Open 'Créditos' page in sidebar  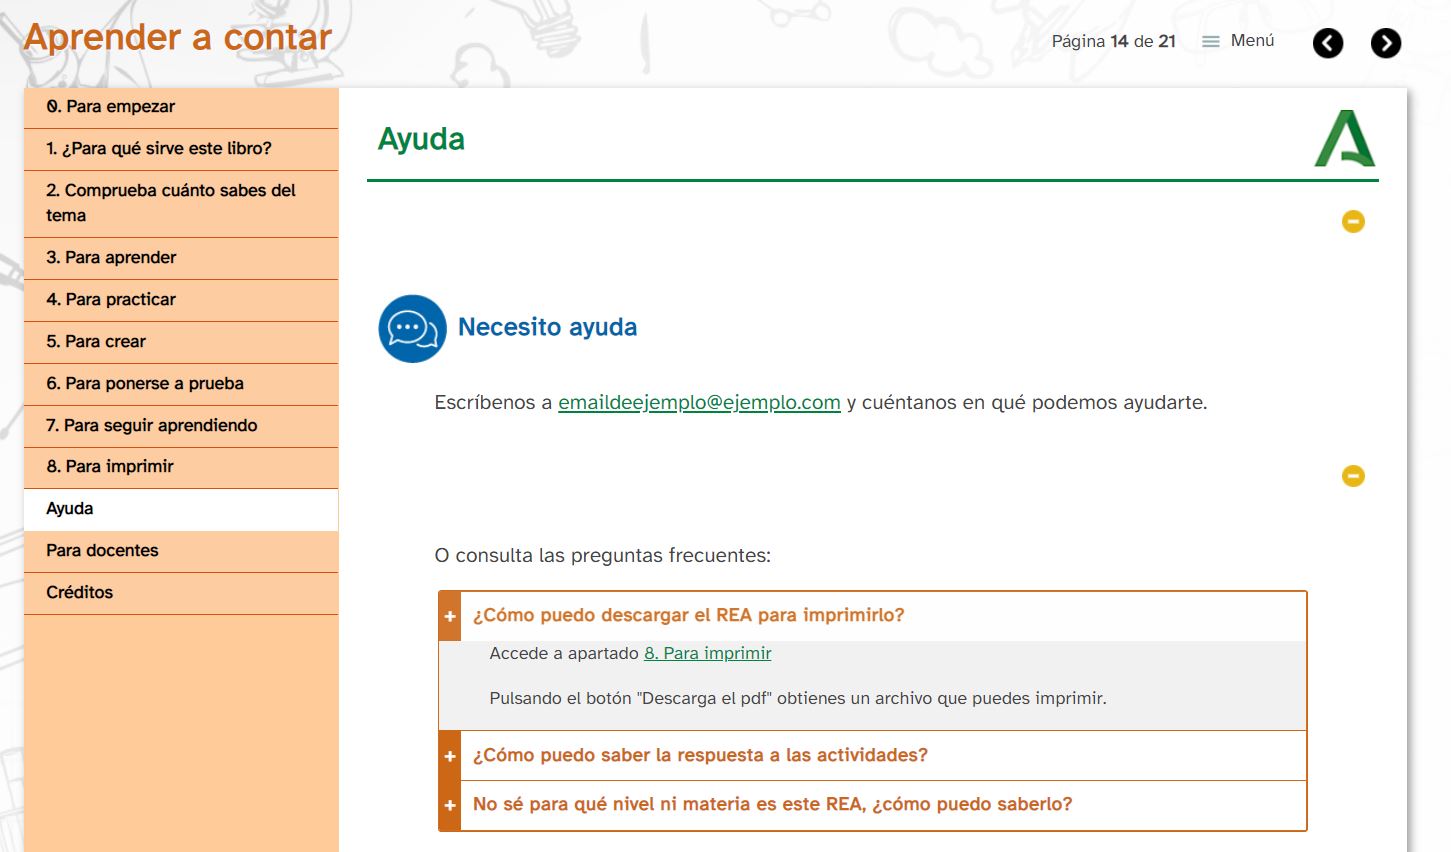(x=80, y=592)
